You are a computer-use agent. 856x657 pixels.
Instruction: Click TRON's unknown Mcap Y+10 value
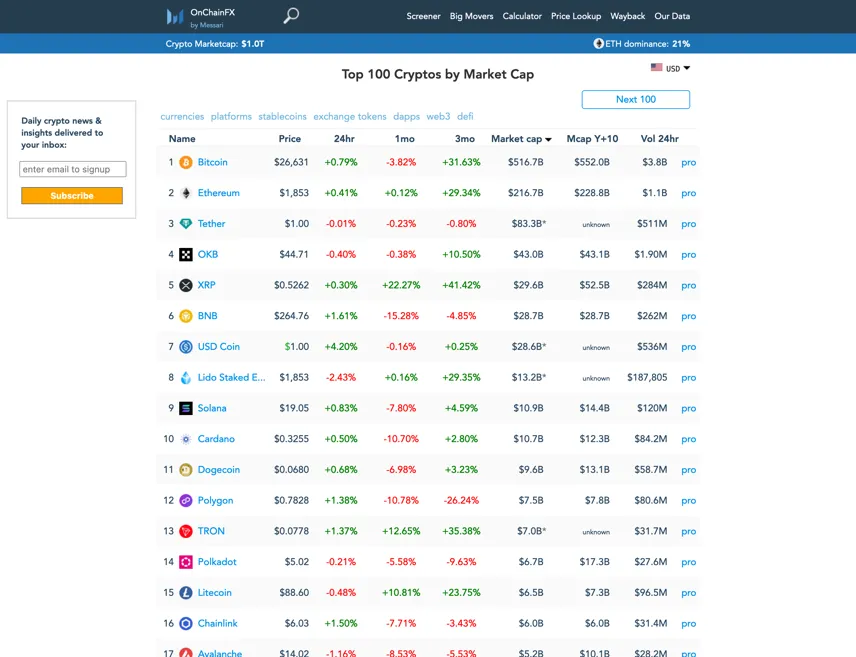click(x=596, y=532)
